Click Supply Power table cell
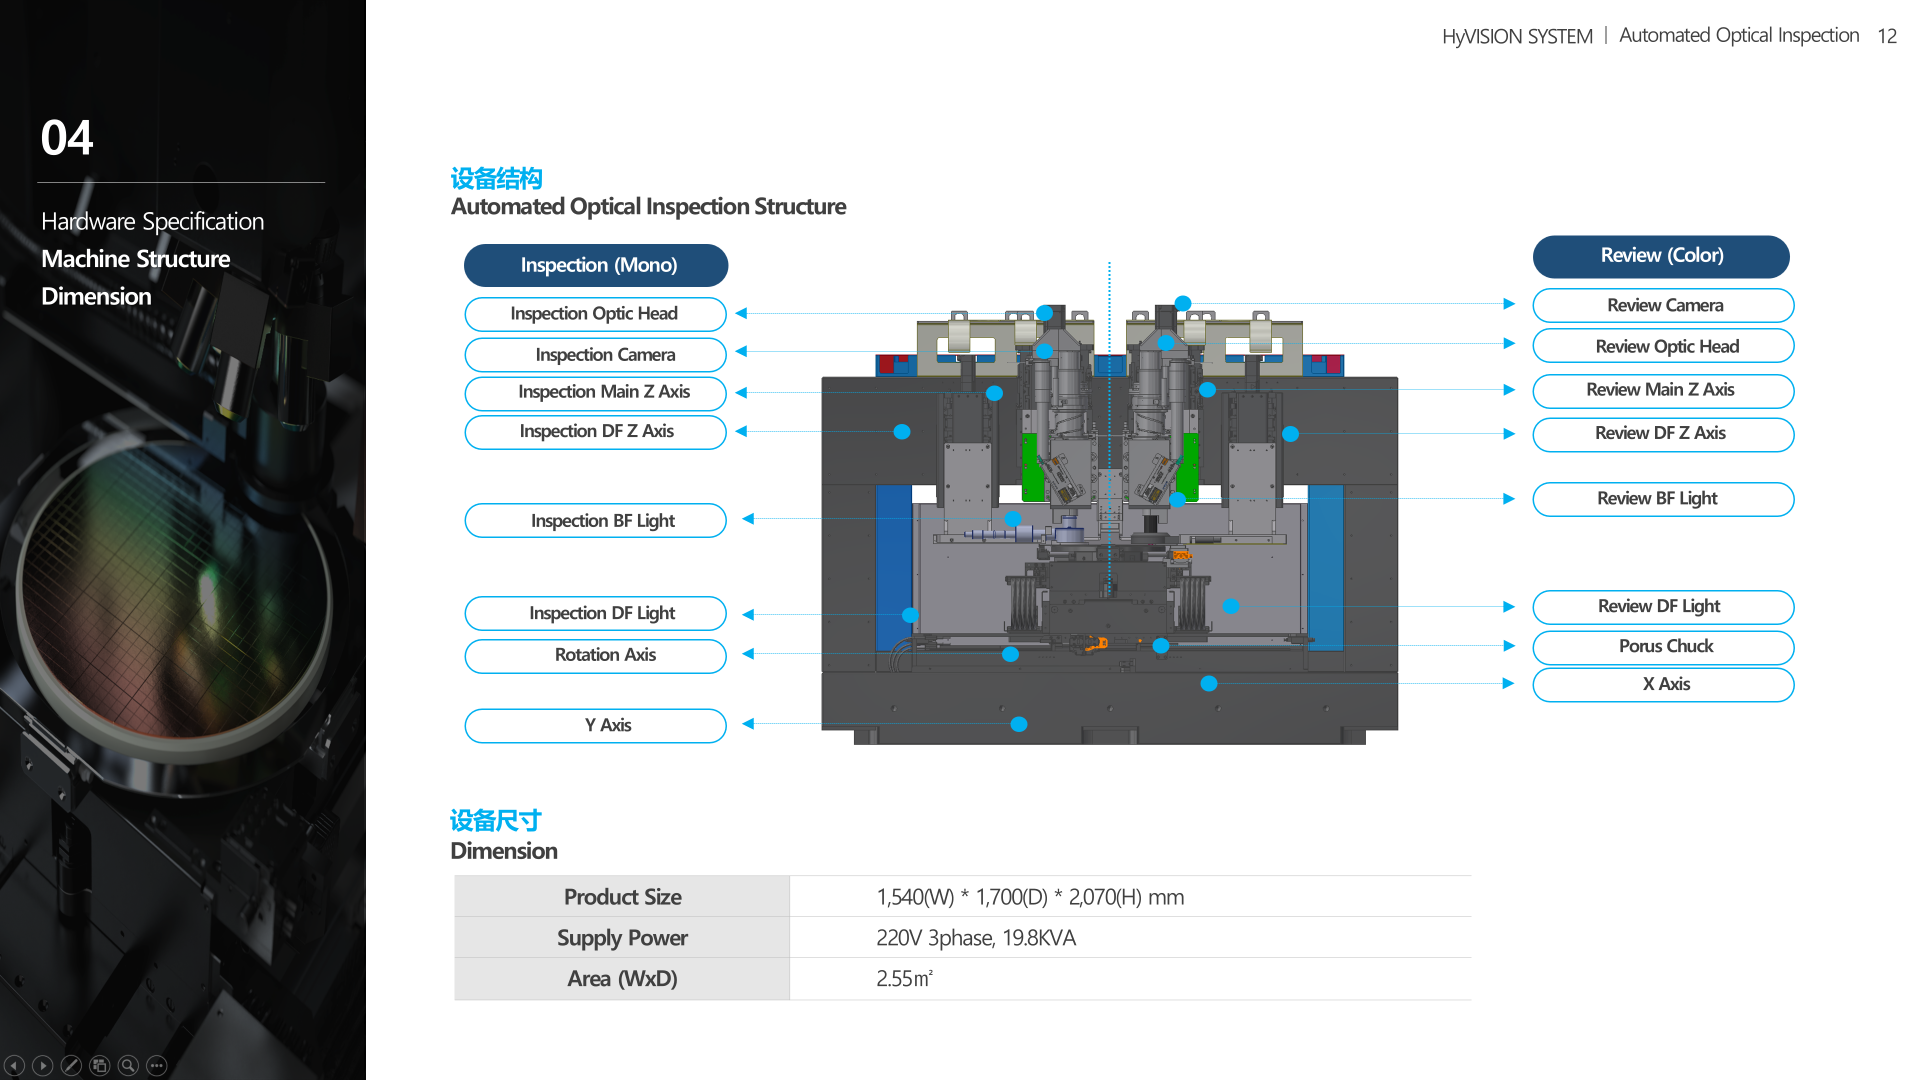 click(622, 938)
